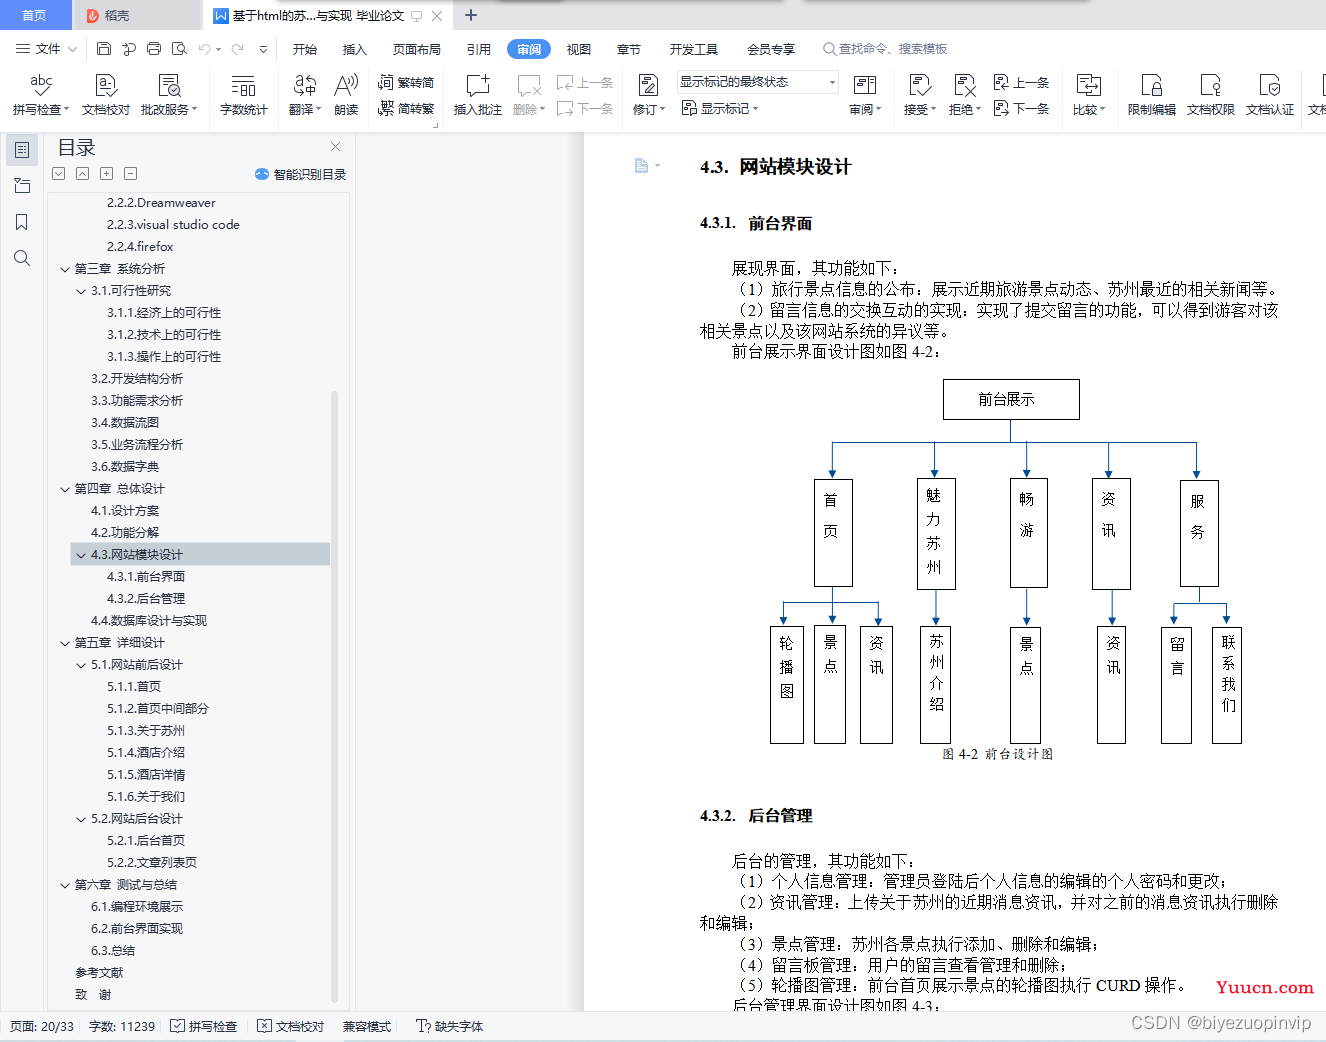Image resolution: width=1326 pixels, height=1042 pixels.
Task: Switch to the 引用 ribbon tab
Action: click(479, 49)
